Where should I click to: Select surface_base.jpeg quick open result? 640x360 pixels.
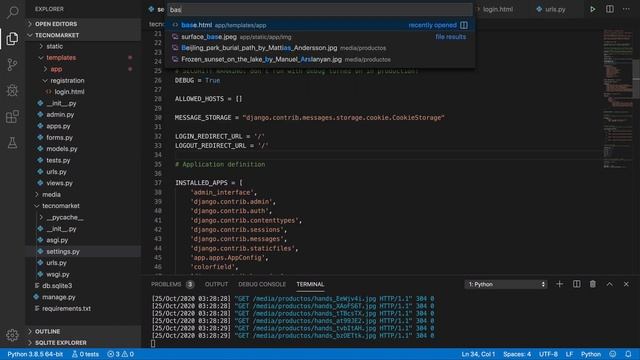tap(320, 37)
